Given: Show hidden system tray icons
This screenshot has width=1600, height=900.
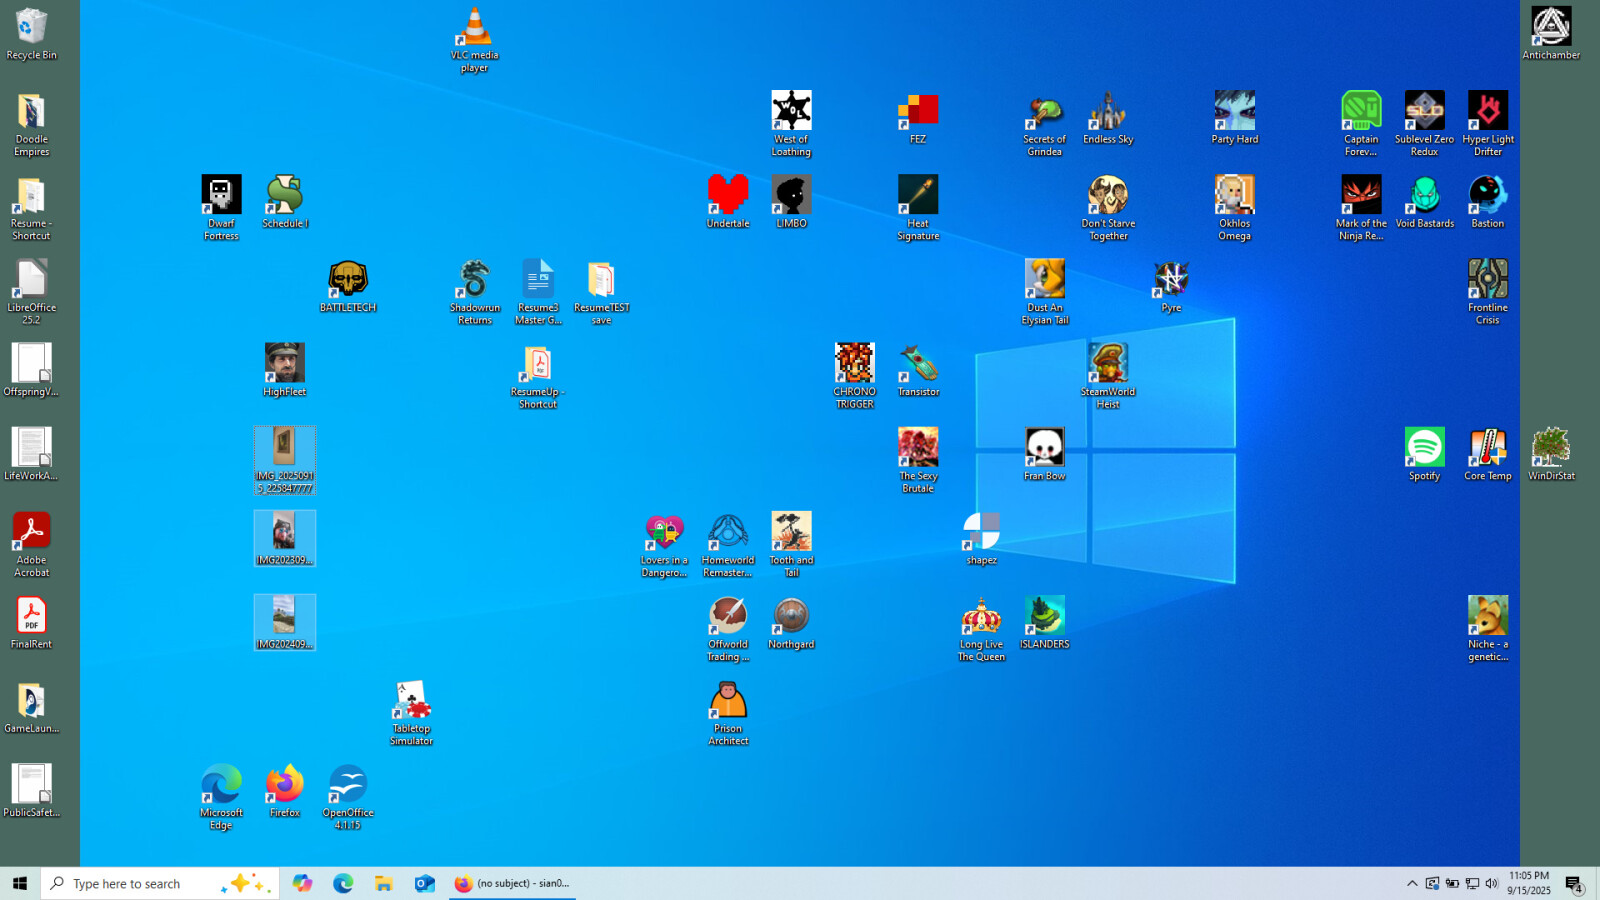Looking at the screenshot, I should coord(1412,883).
